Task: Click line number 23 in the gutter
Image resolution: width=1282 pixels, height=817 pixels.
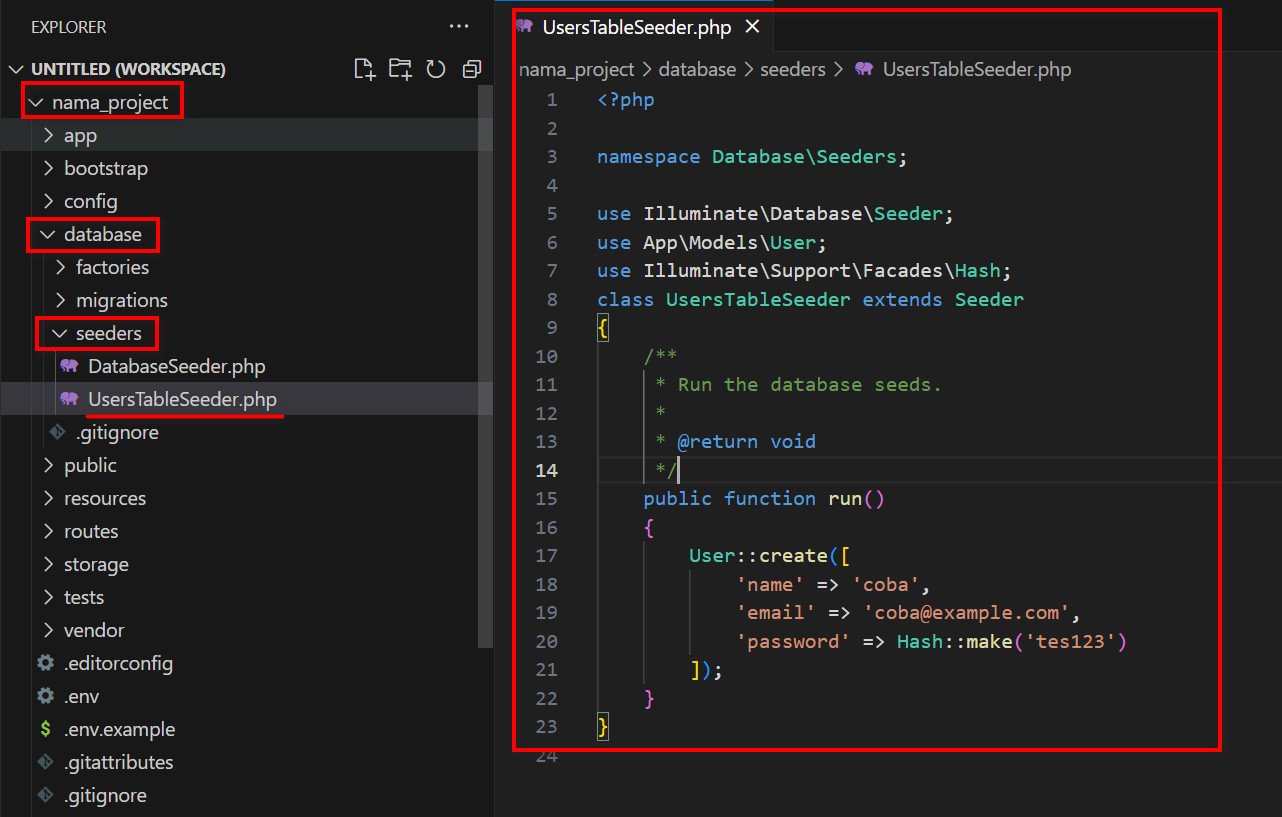Action: 546,727
